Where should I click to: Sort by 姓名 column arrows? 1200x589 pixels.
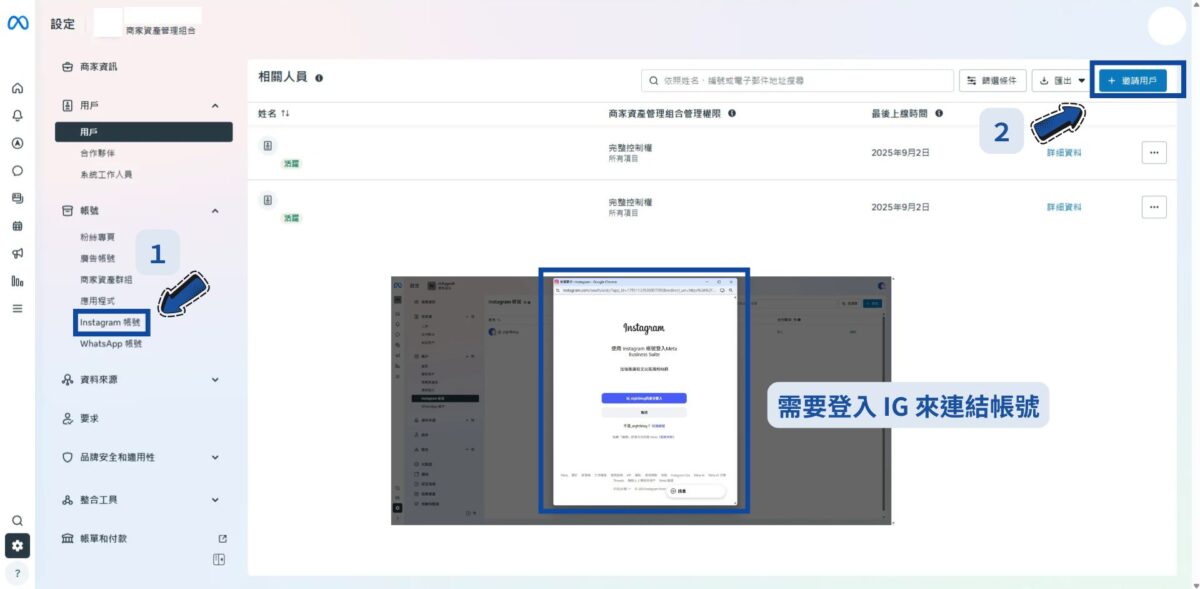coord(285,114)
